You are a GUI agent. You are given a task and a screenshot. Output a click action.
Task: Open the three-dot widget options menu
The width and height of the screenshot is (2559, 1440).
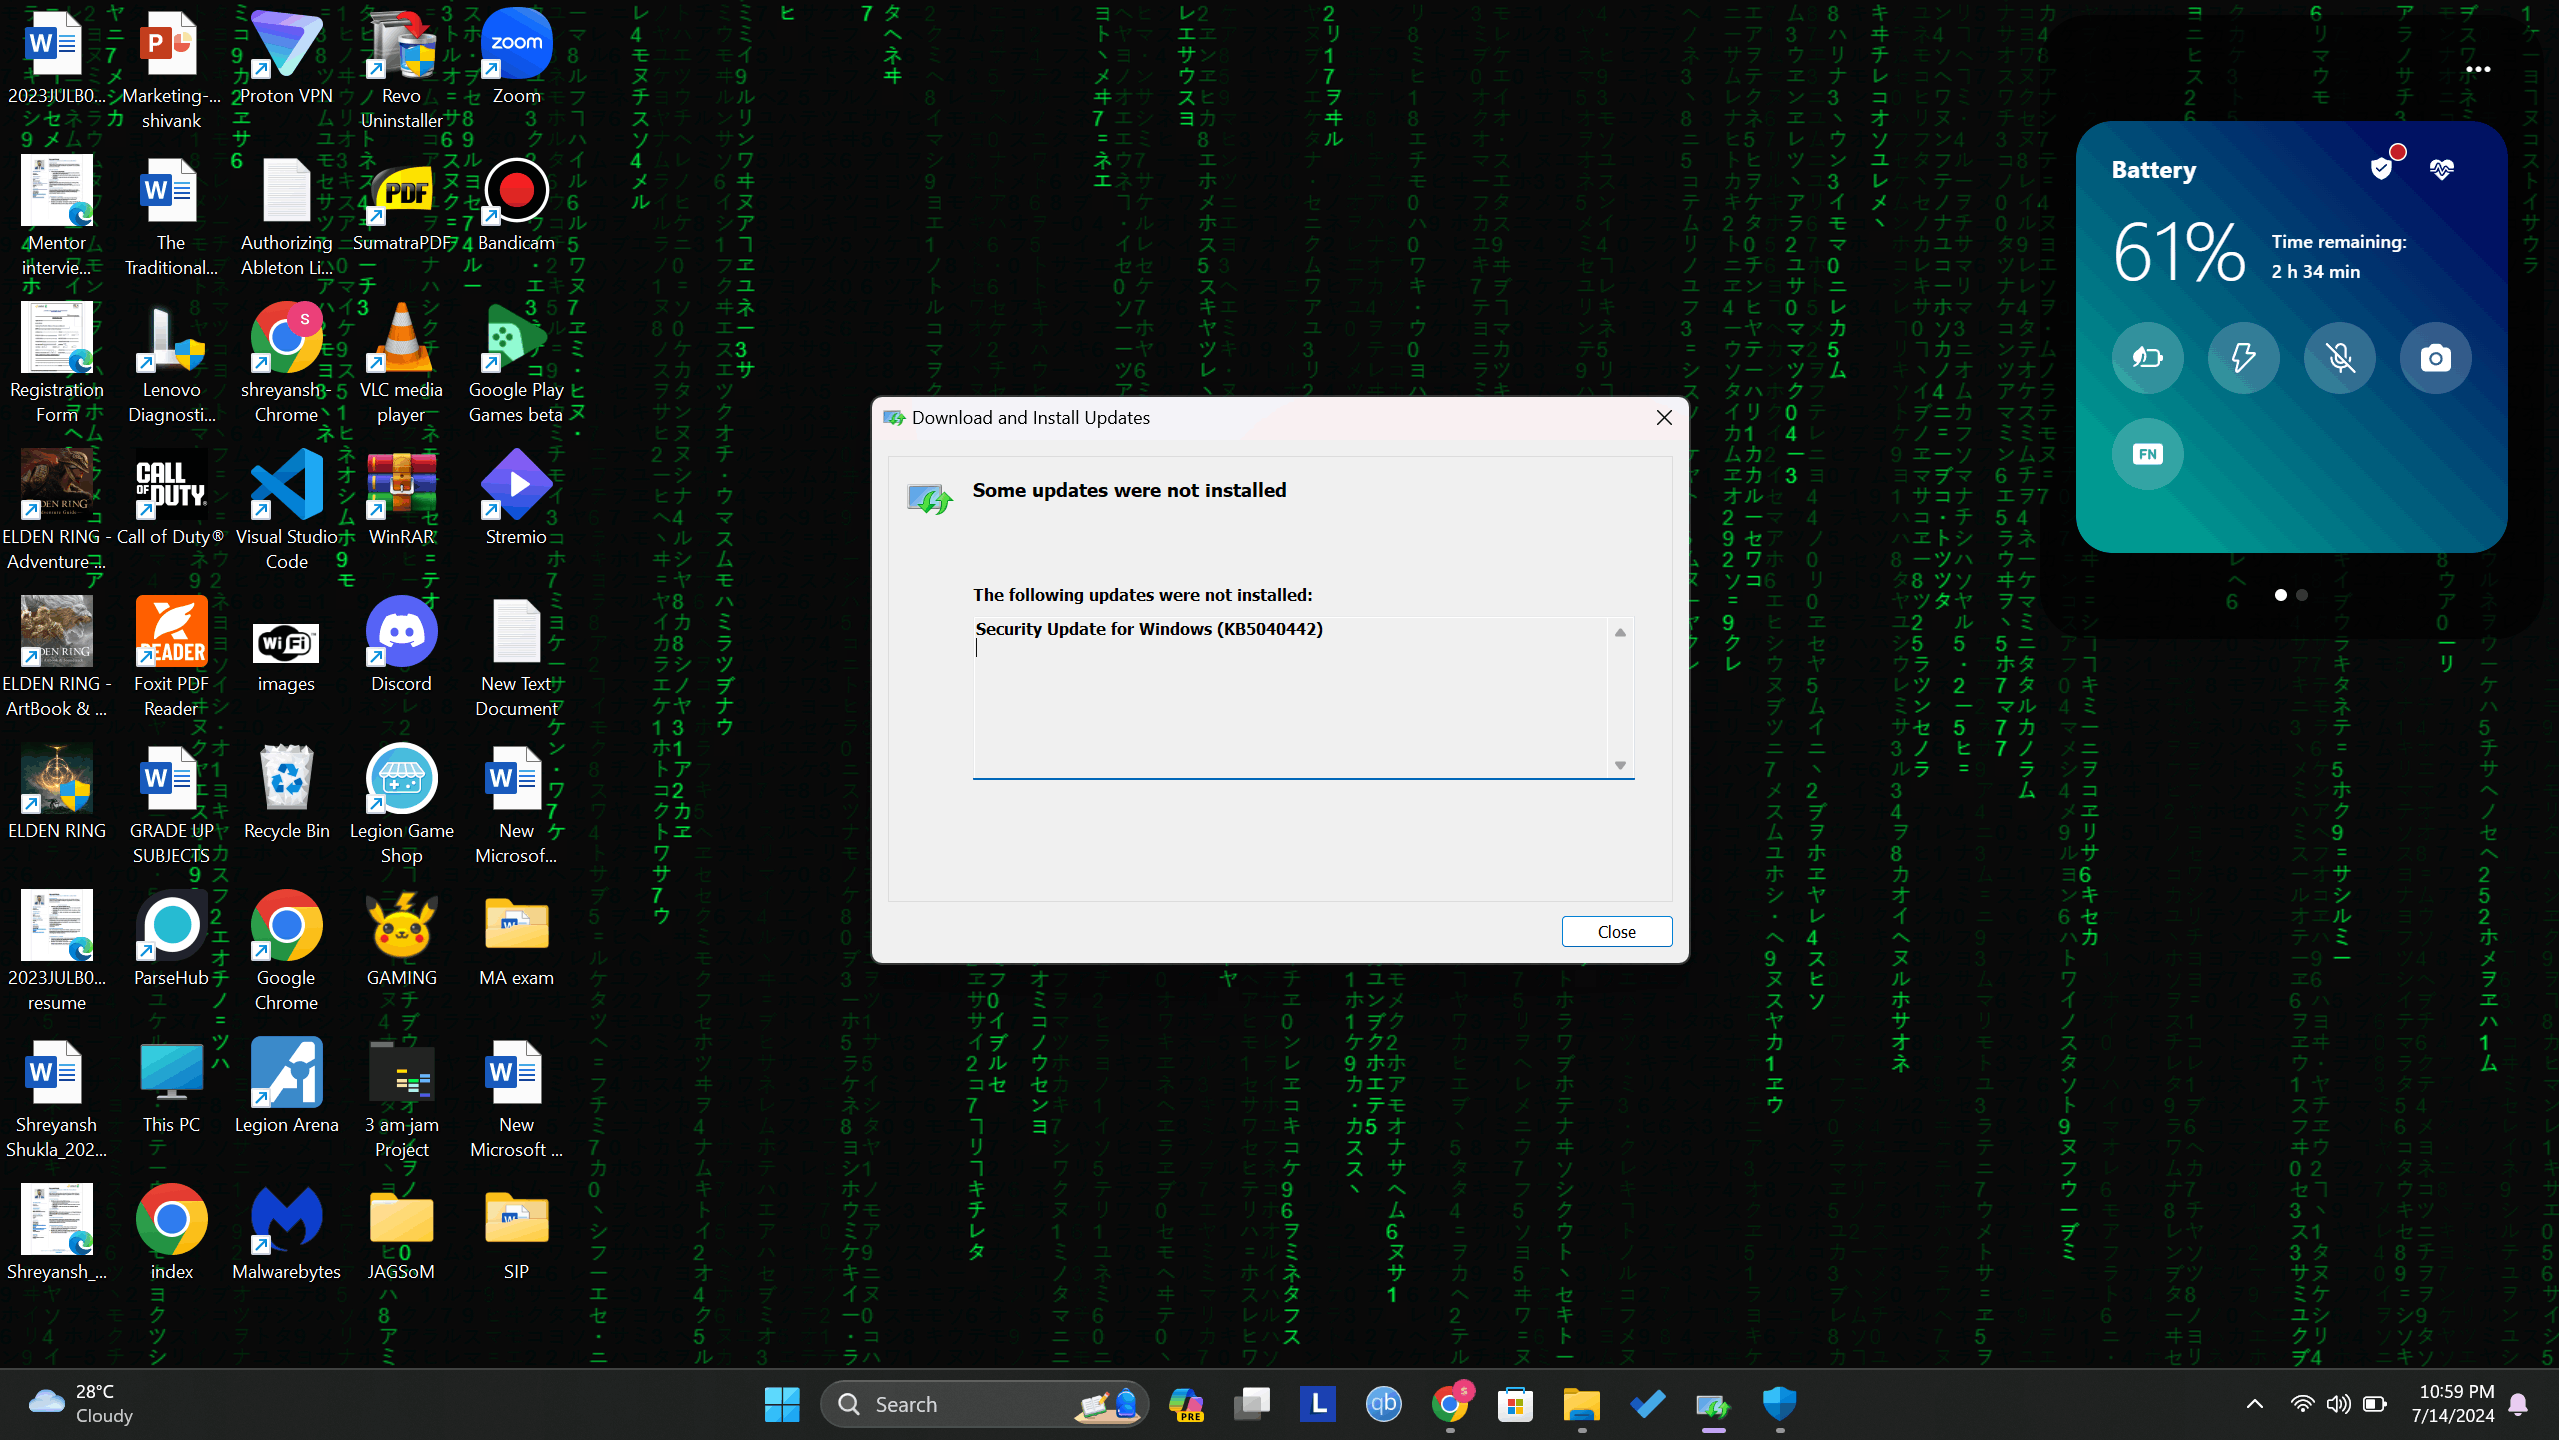[x=2478, y=69]
